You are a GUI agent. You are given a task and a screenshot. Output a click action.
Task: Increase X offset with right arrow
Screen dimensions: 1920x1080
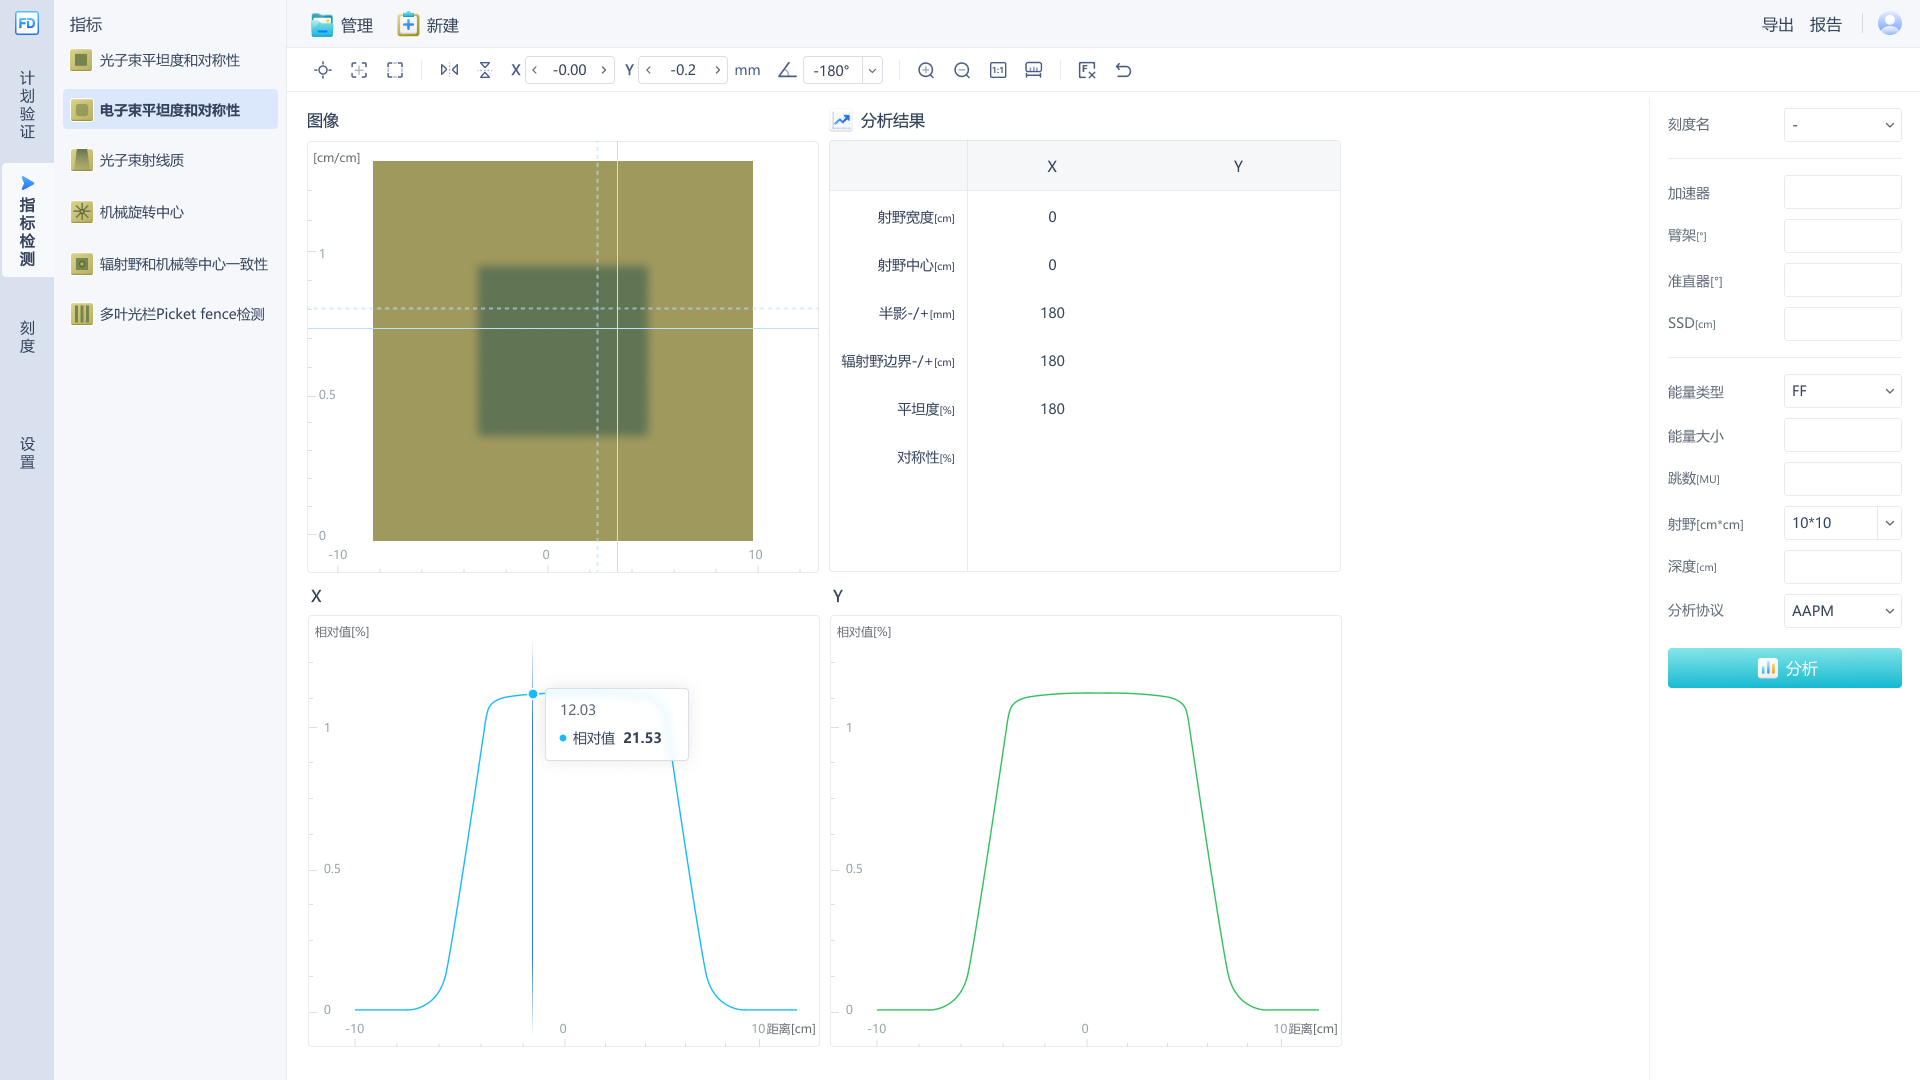pyautogui.click(x=604, y=70)
